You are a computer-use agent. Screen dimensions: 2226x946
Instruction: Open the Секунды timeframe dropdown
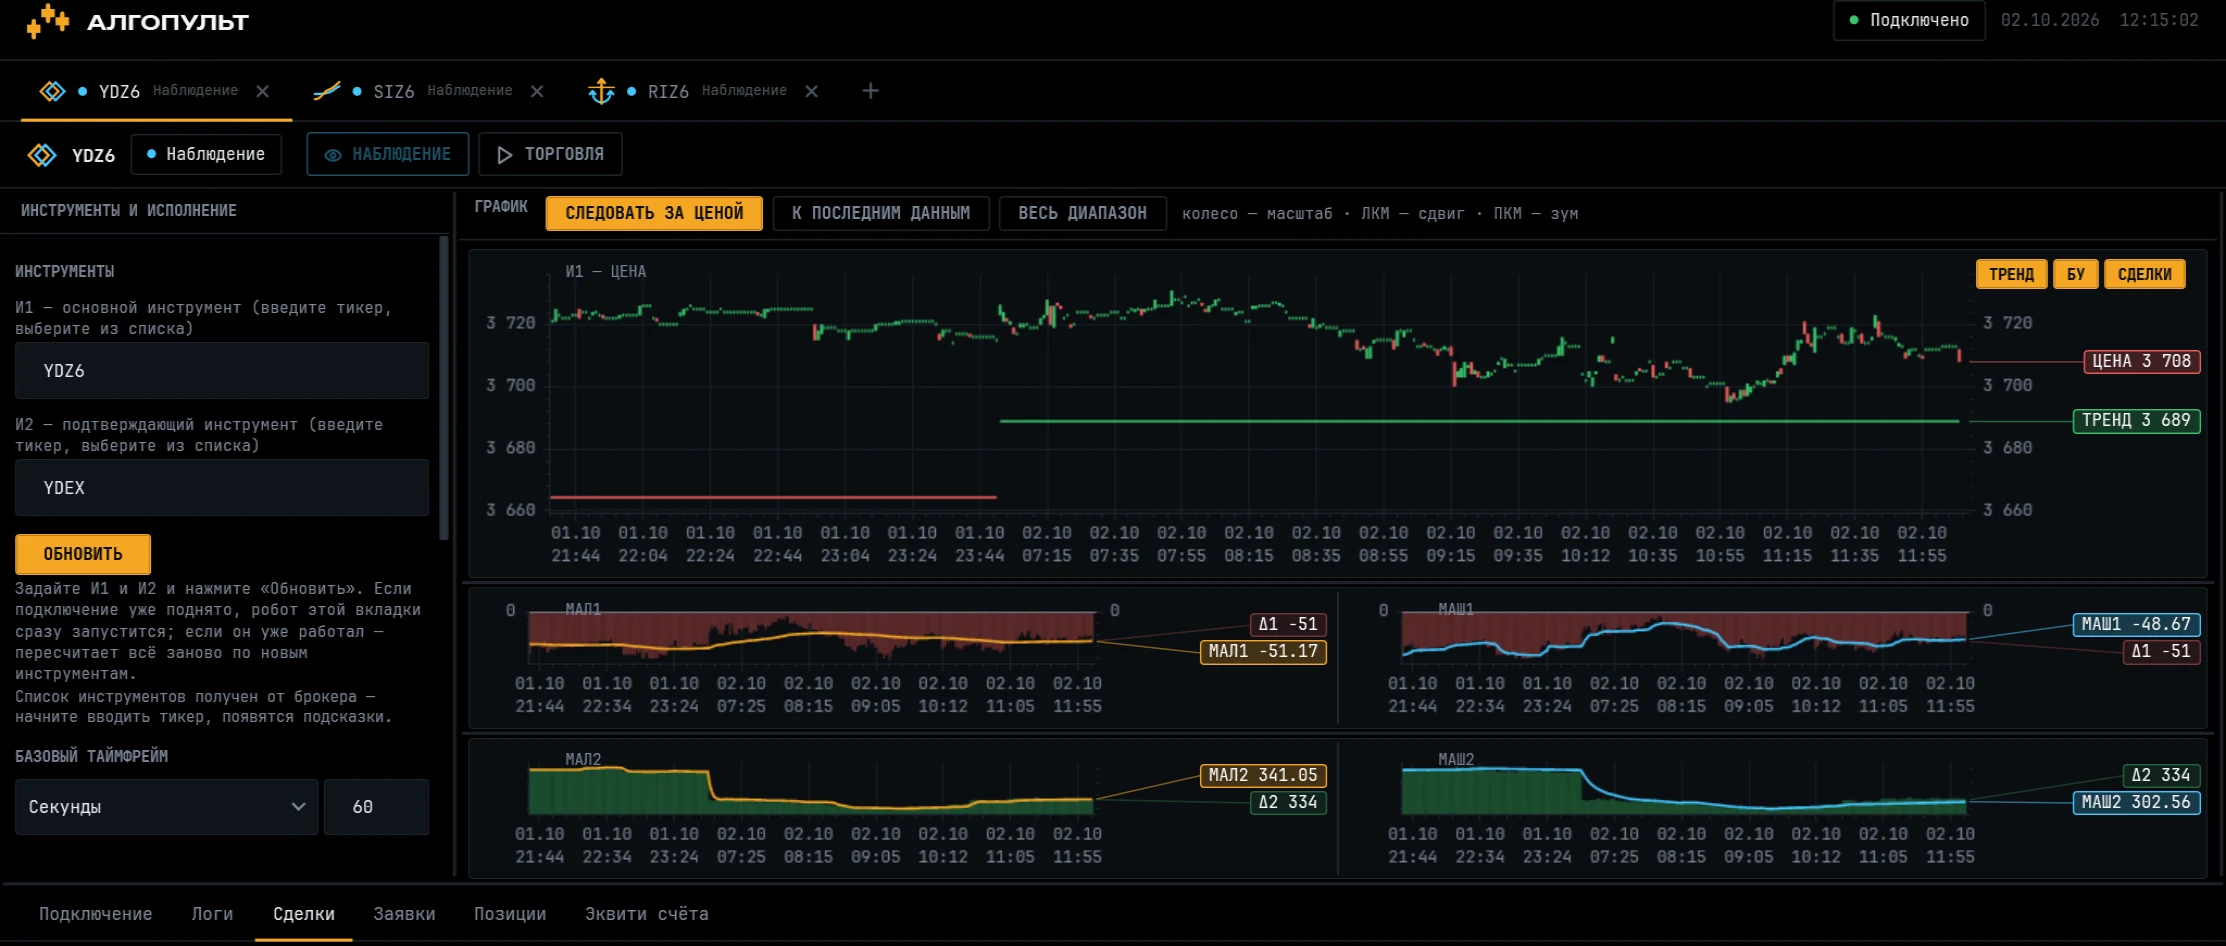tap(166, 807)
